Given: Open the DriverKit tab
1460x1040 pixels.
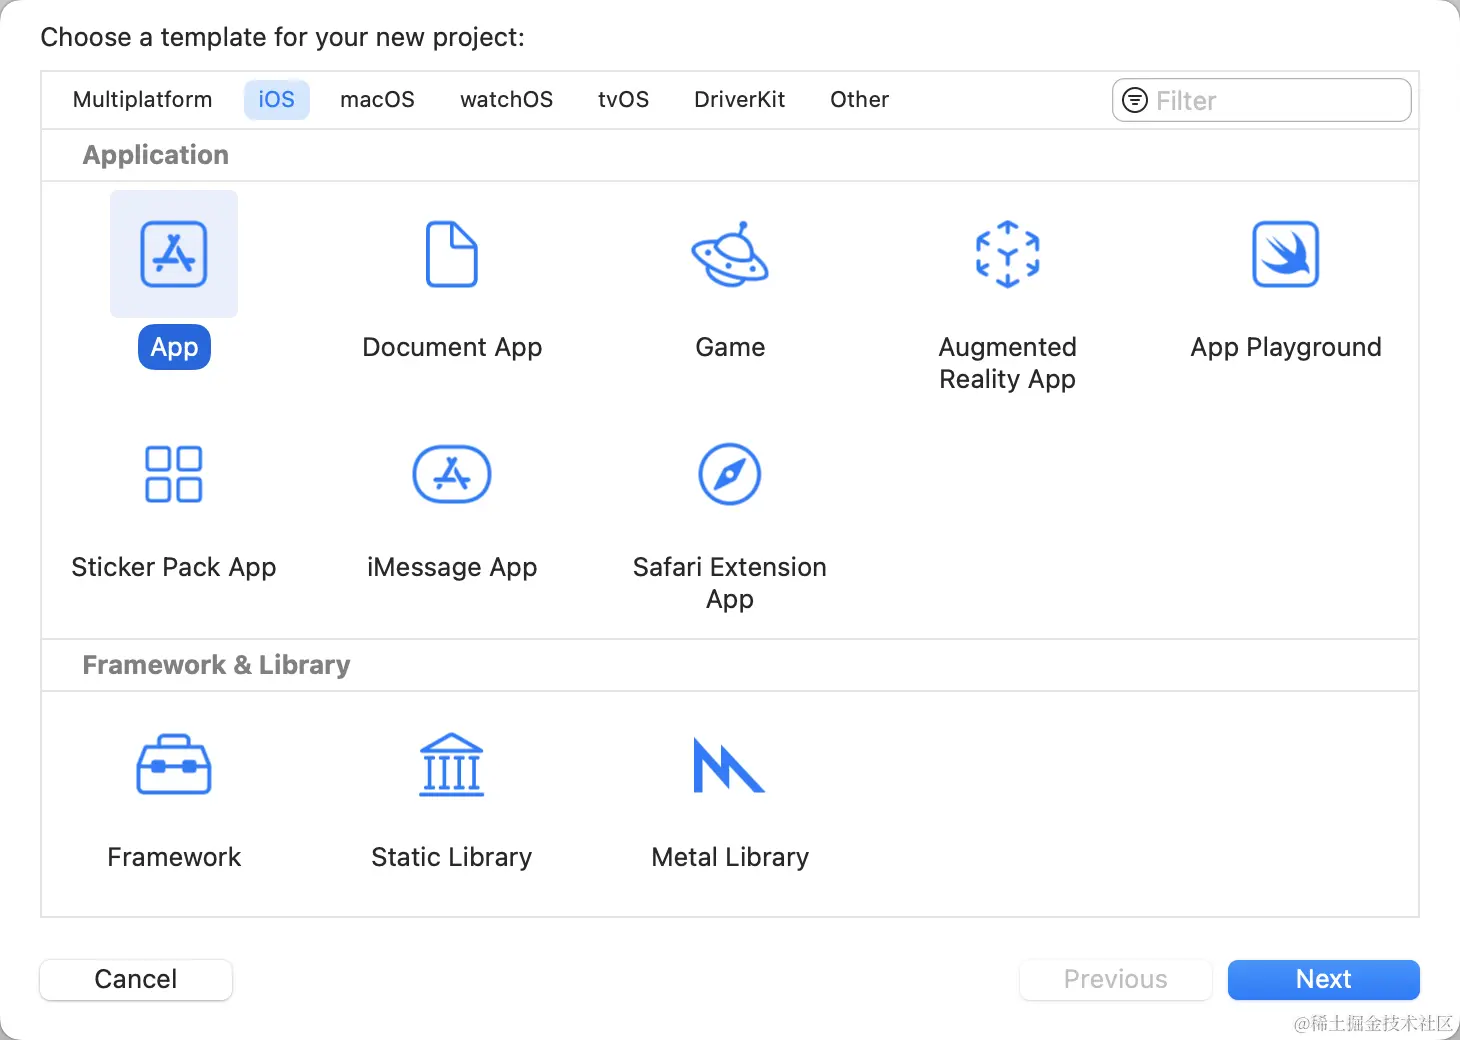Looking at the screenshot, I should coord(740,100).
